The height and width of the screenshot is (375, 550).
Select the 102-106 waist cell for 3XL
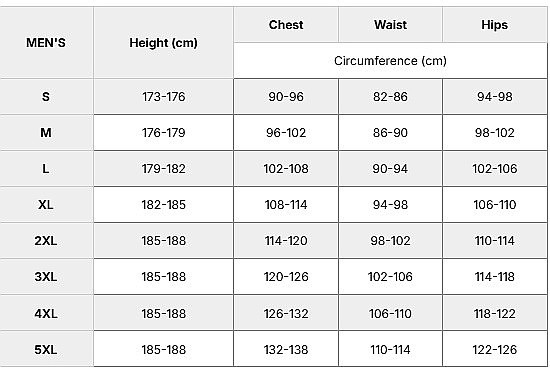pos(390,277)
